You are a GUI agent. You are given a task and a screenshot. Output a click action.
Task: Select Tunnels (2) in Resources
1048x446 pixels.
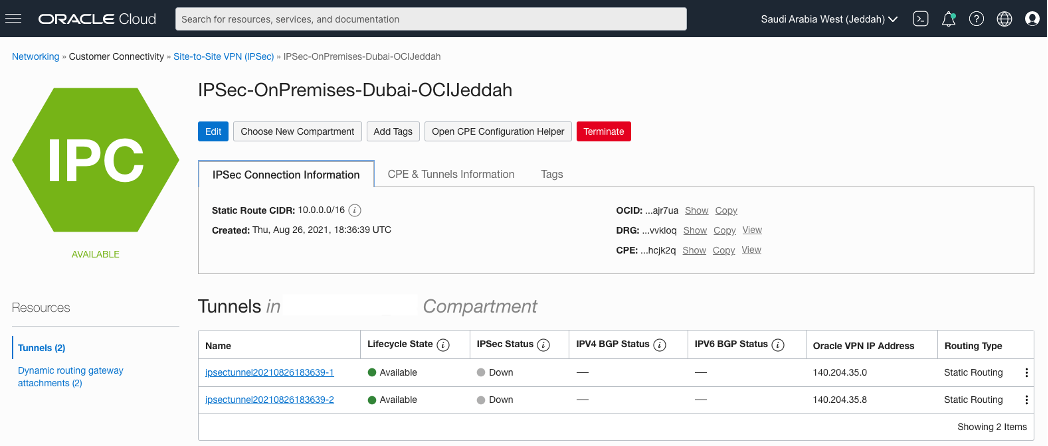pos(41,348)
